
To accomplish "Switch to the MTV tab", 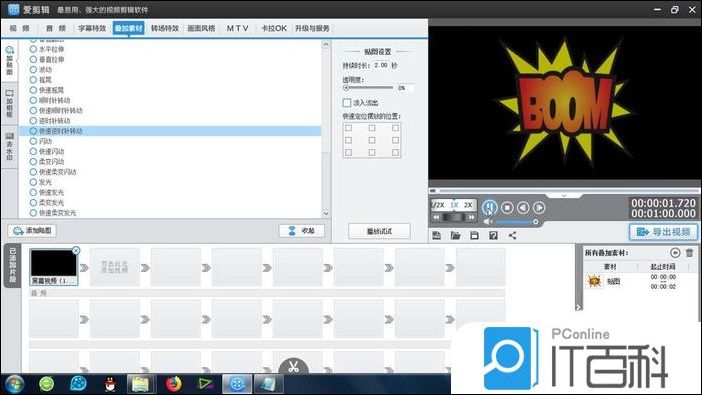I will (237, 28).
